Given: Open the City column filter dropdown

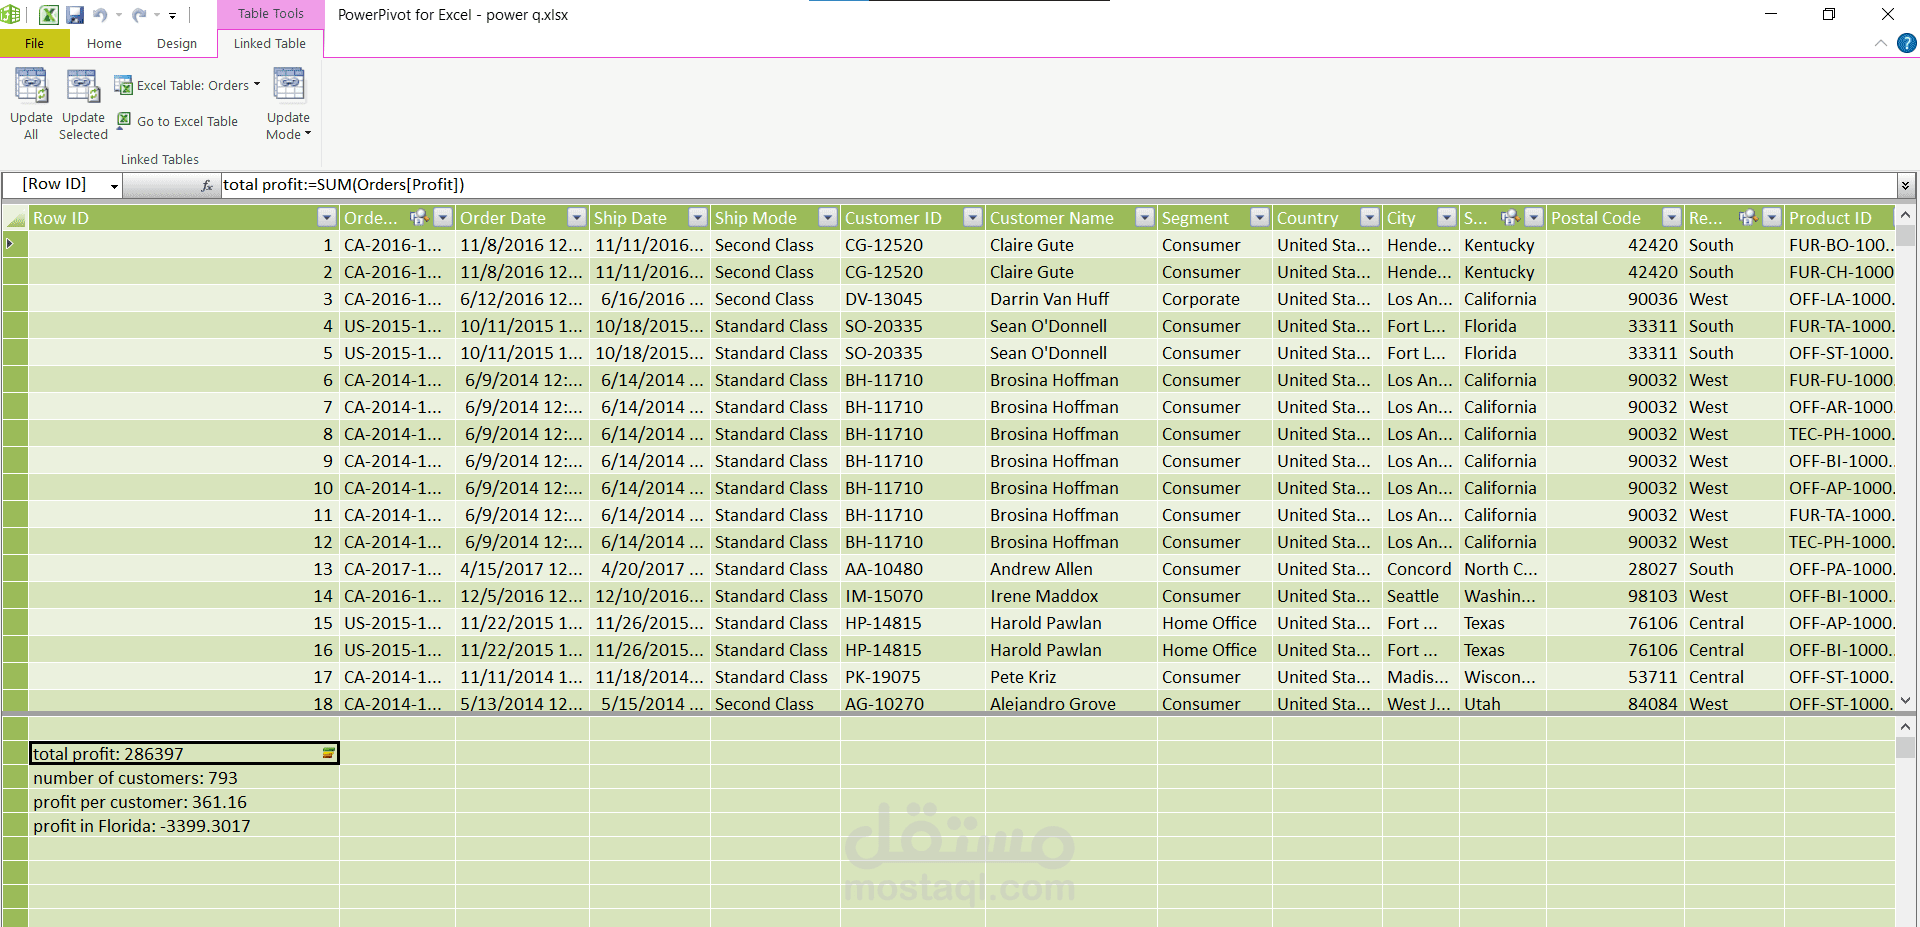Looking at the screenshot, I should click(x=1446, y=217).
